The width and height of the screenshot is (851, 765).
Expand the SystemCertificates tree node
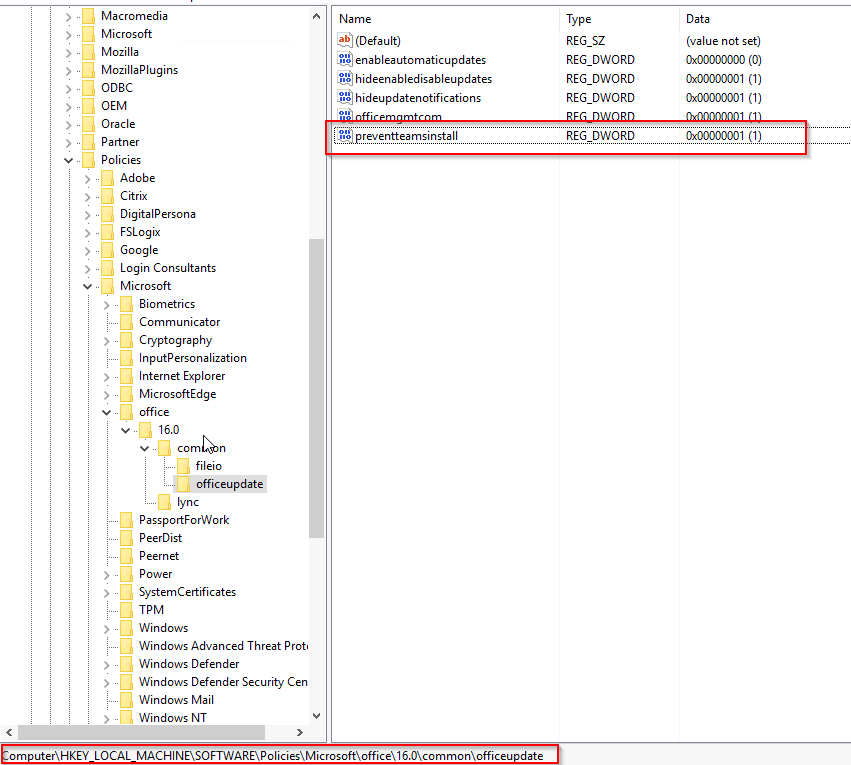pos(106,592)
